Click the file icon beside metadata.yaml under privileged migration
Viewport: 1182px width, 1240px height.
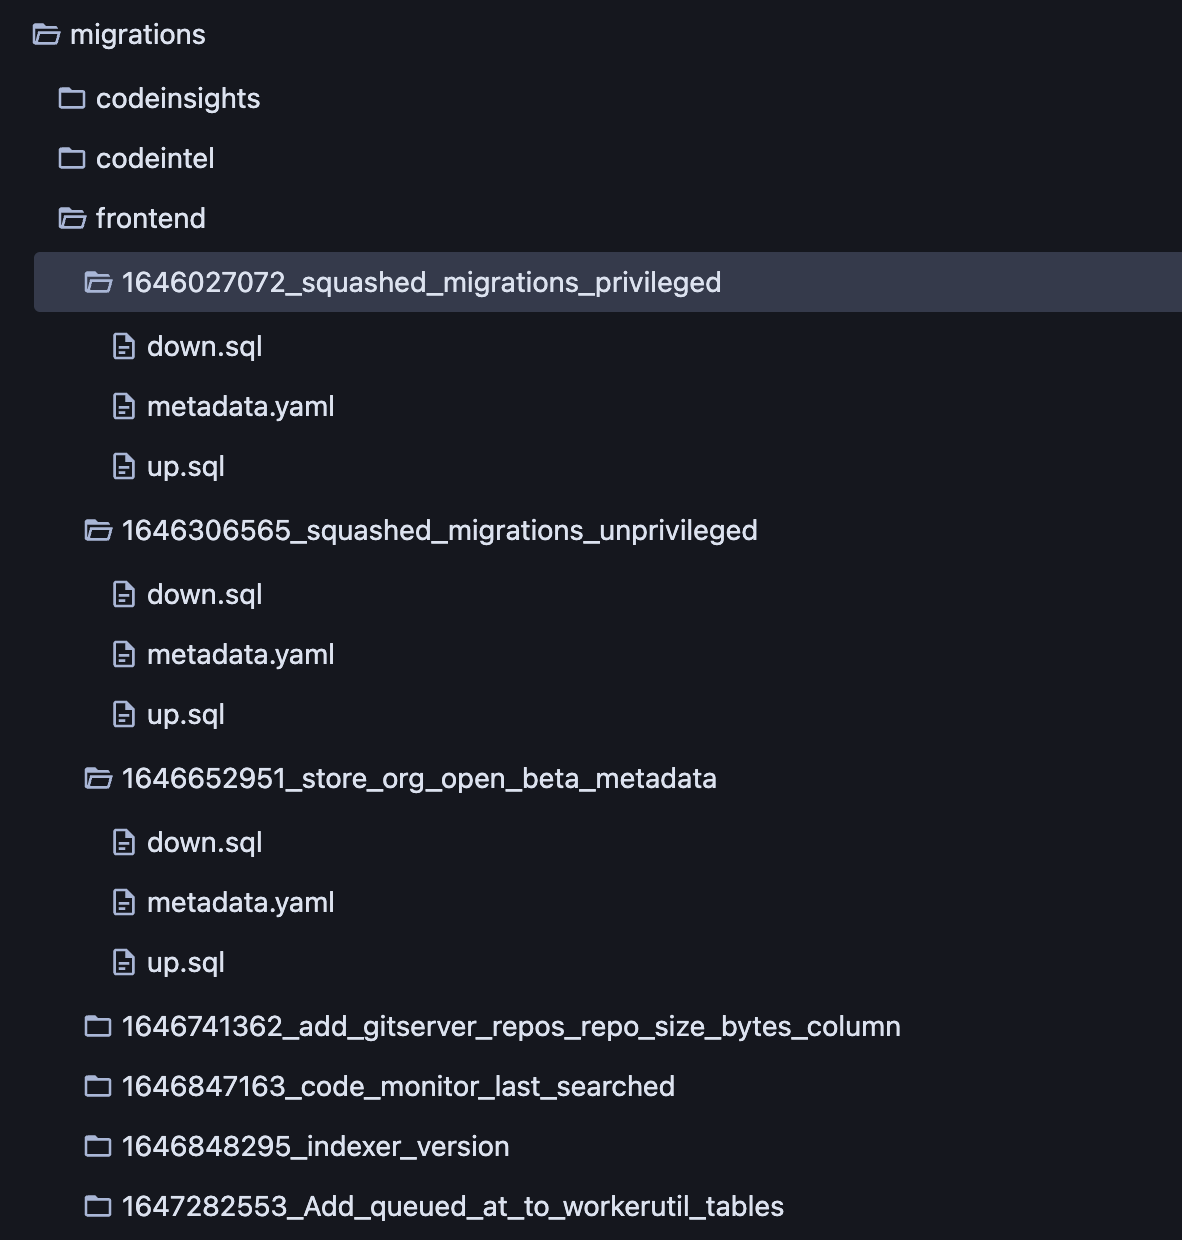click(124, 406)
